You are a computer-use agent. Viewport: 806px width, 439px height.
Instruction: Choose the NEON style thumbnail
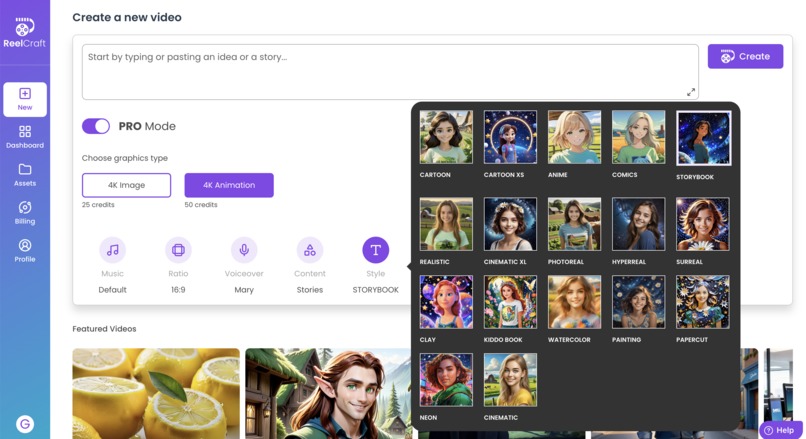(x=446, y=380)
